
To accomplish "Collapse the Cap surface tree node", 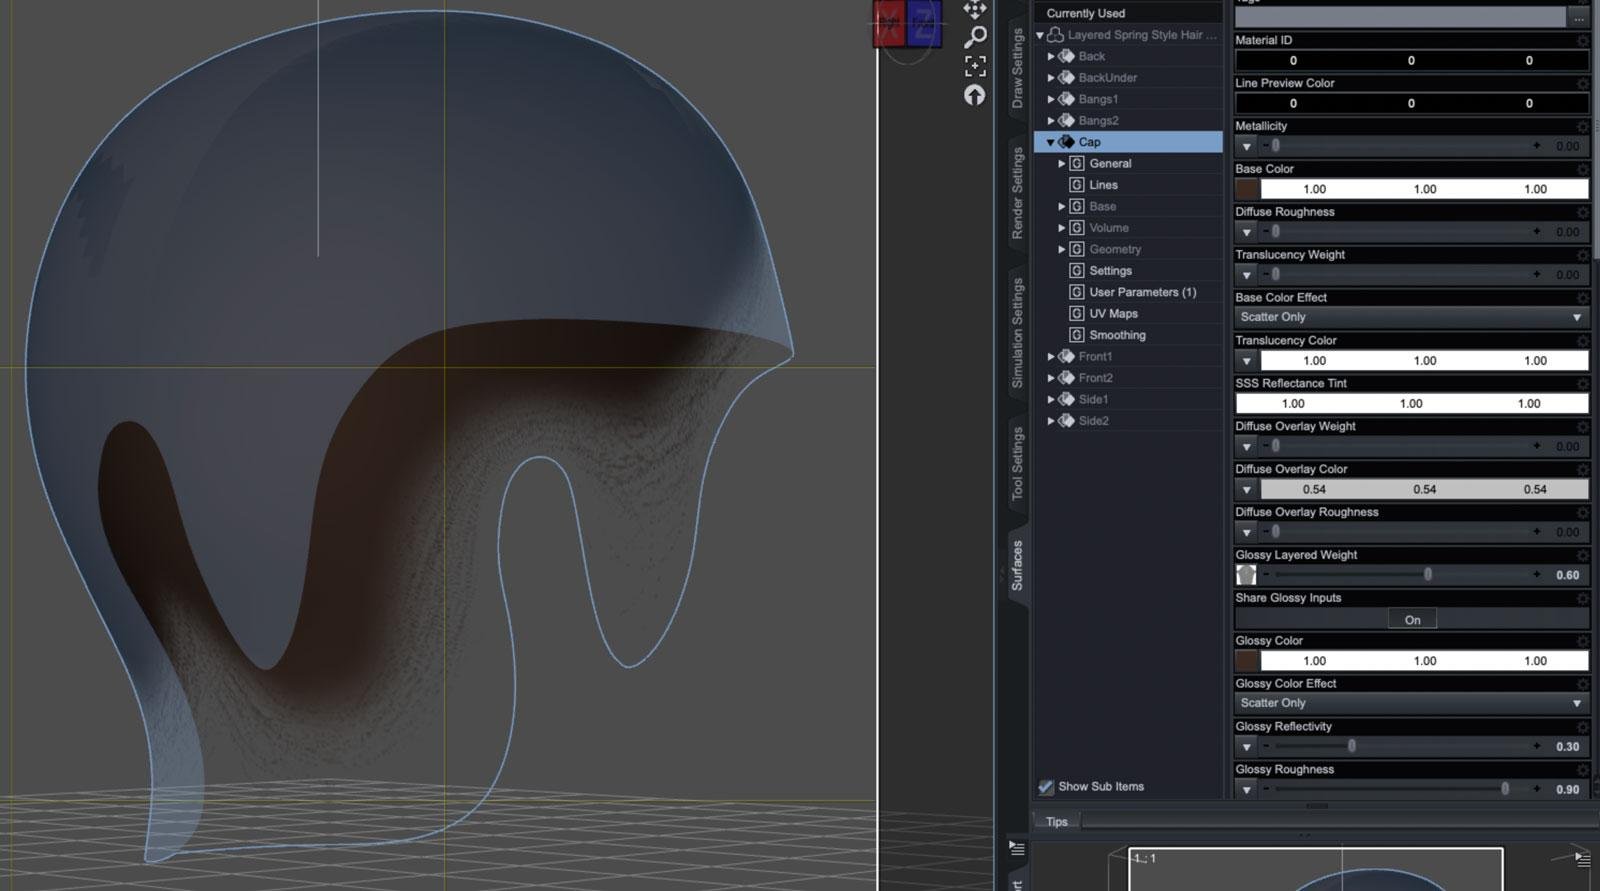I will [1050, 142].
